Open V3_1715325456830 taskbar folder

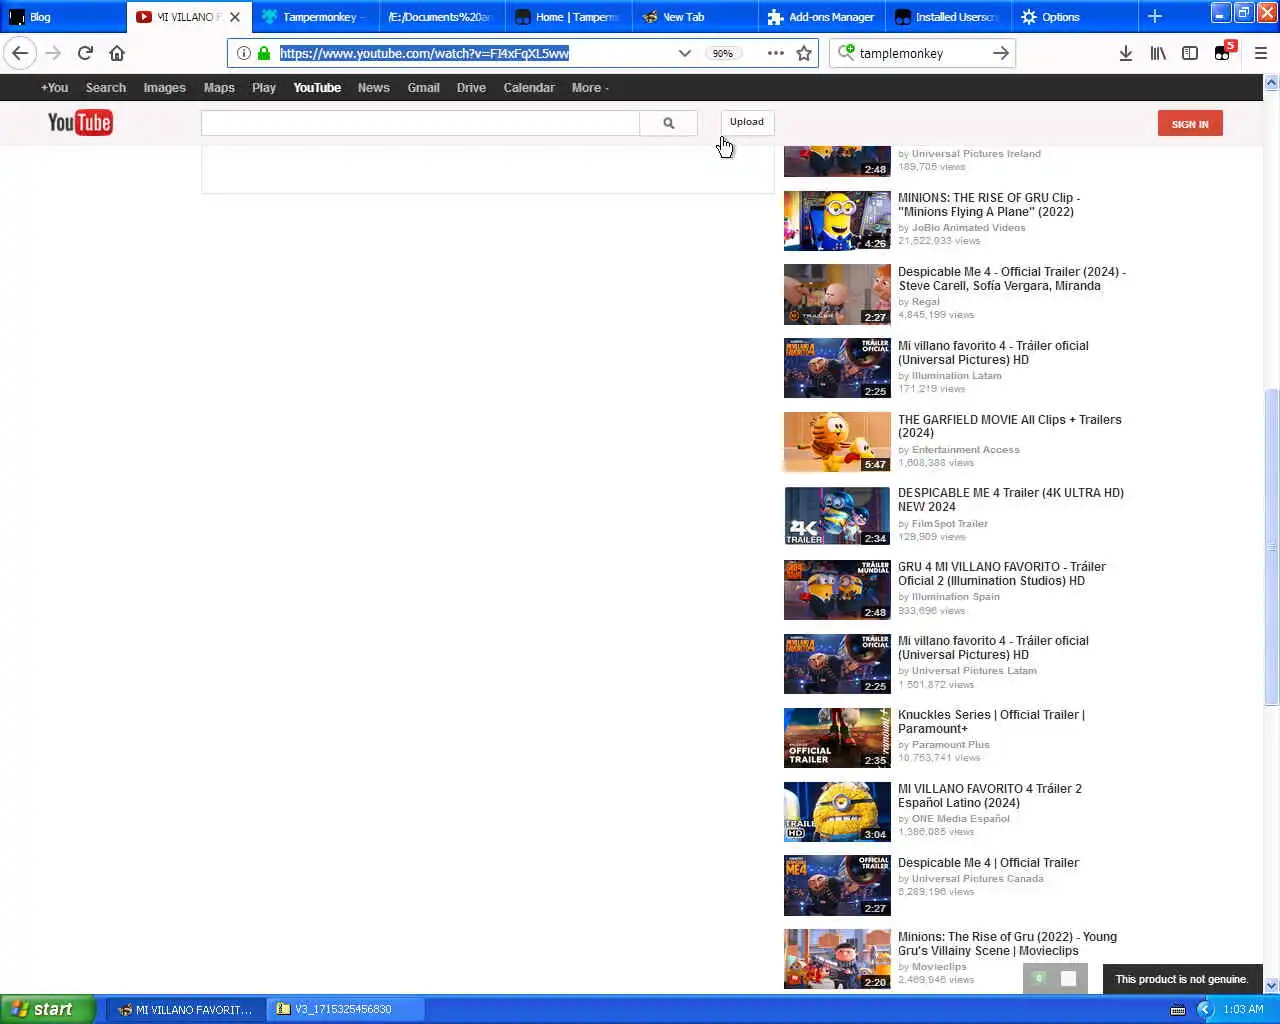(x=346, y=1010)
